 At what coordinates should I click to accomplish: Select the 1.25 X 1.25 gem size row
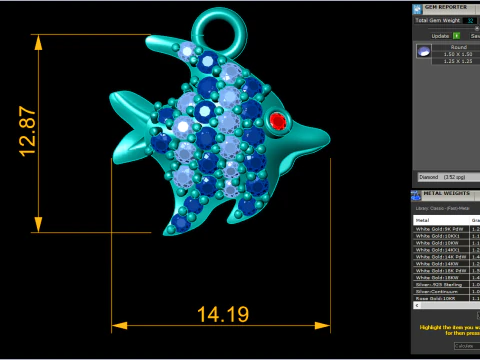point(457,61)
